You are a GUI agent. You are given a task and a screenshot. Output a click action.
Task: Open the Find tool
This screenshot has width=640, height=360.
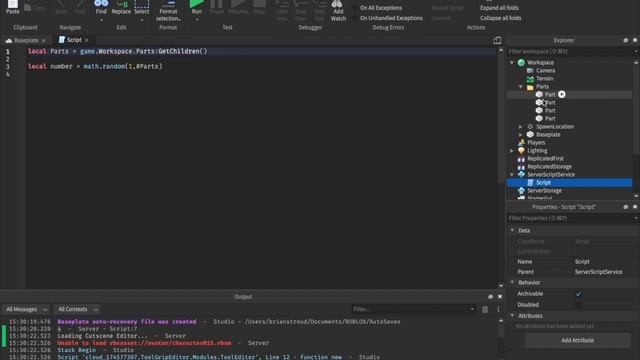pos(101,7)
